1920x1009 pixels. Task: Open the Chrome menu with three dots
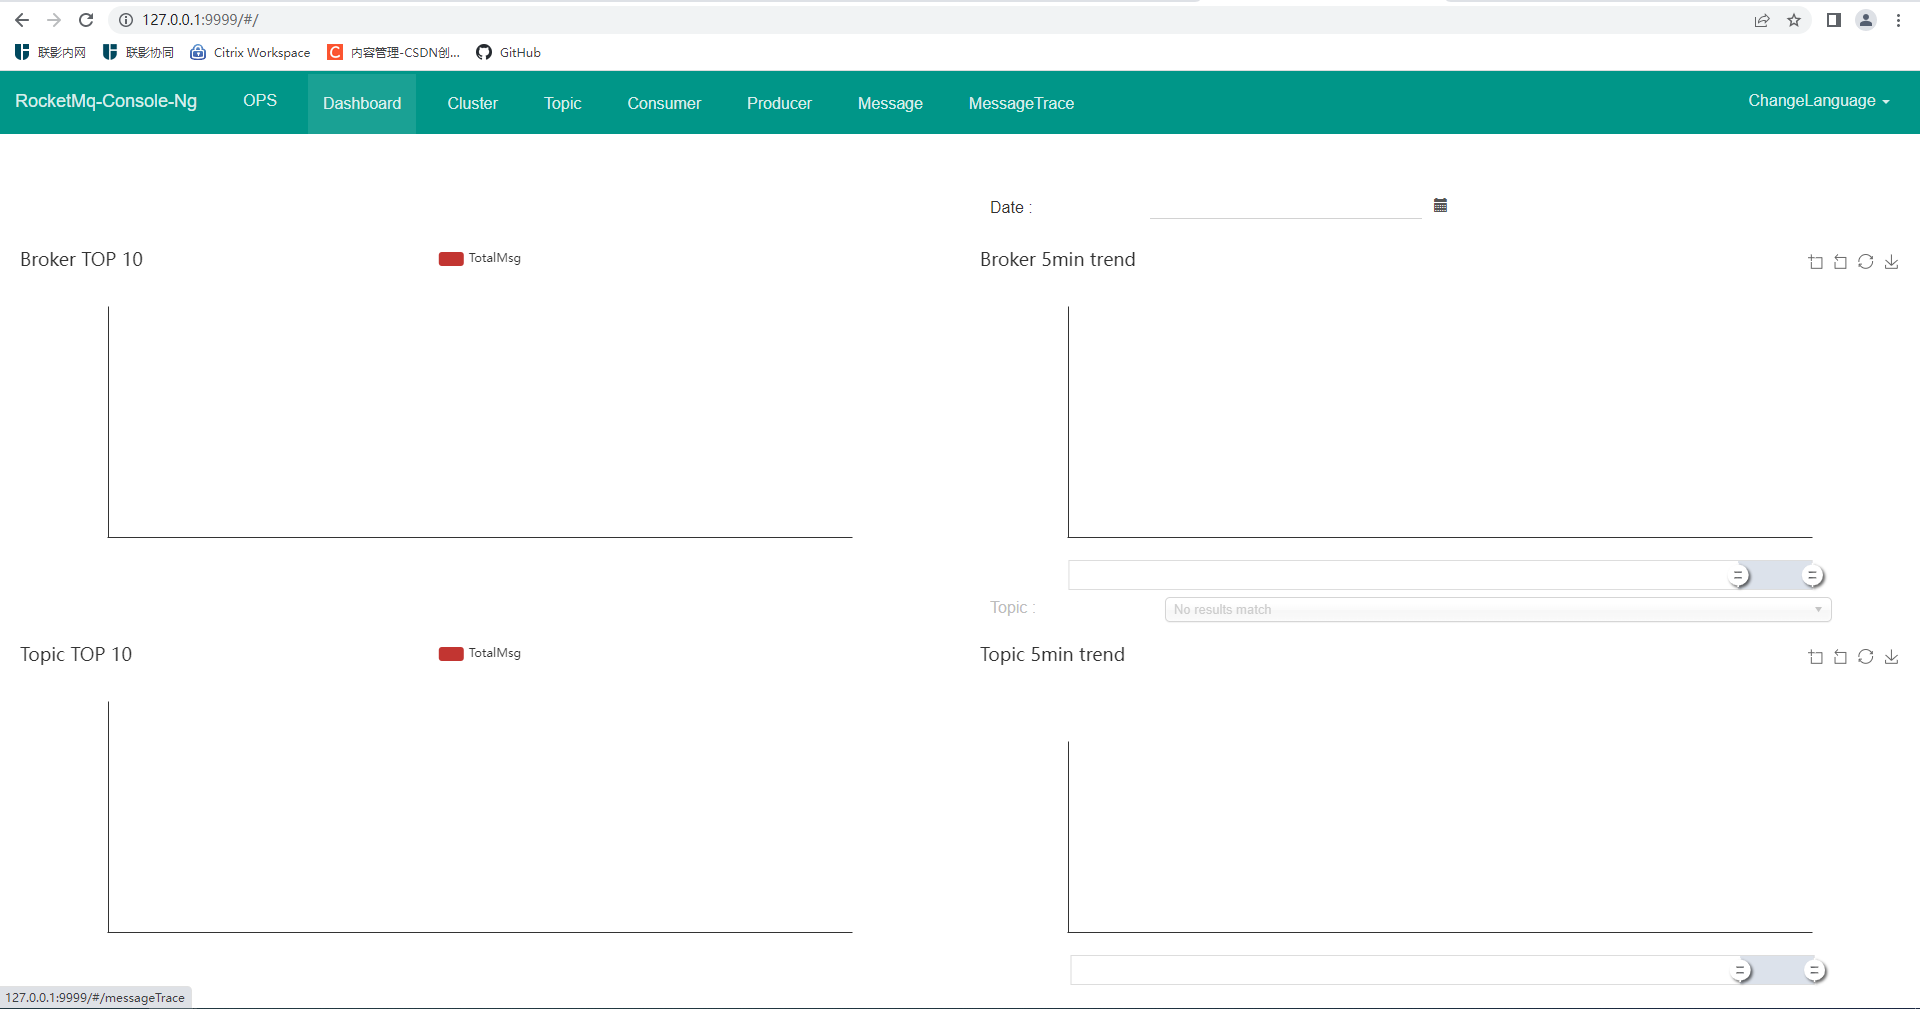click(1899, 20)
